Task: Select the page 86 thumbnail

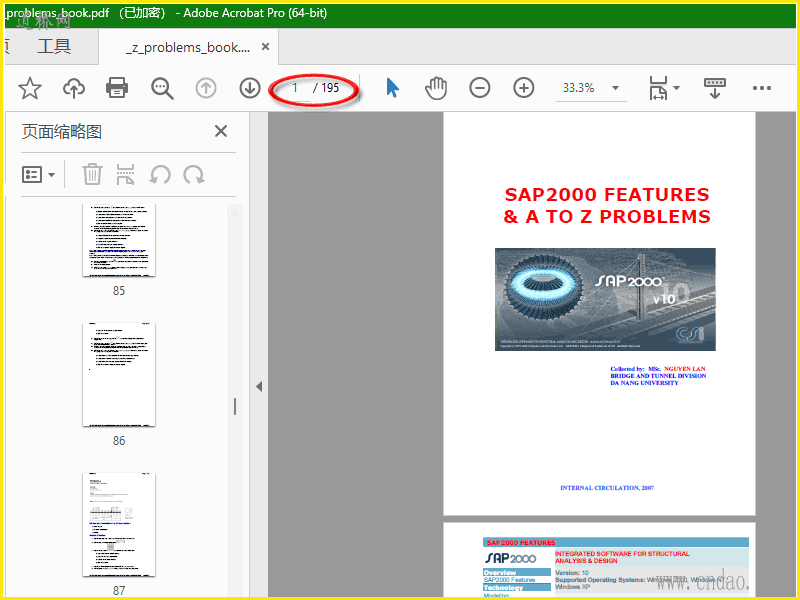Action: pyautogui.click(x=119, y=374)
